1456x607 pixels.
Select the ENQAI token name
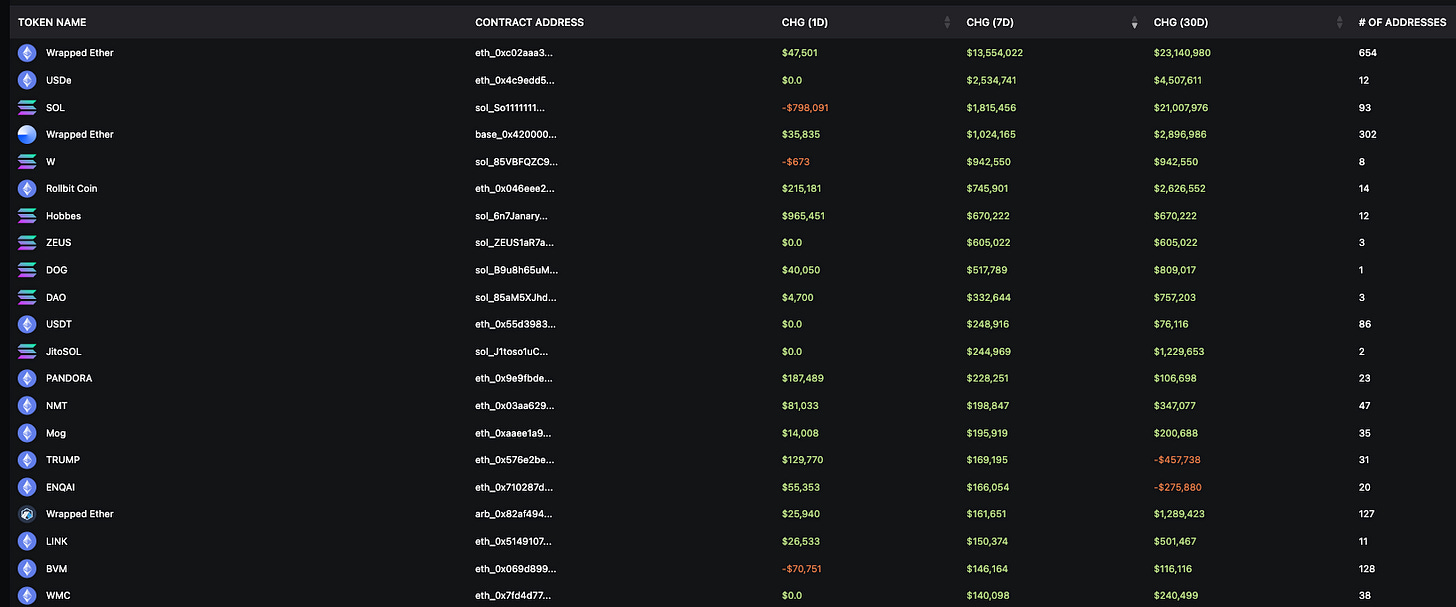(60, 487)
